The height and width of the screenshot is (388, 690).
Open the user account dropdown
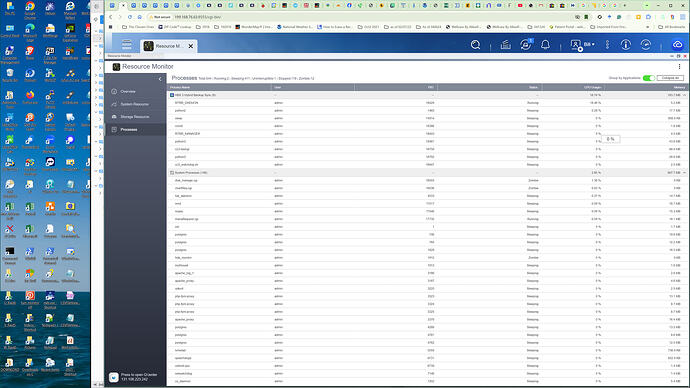(x=583, y=45)
